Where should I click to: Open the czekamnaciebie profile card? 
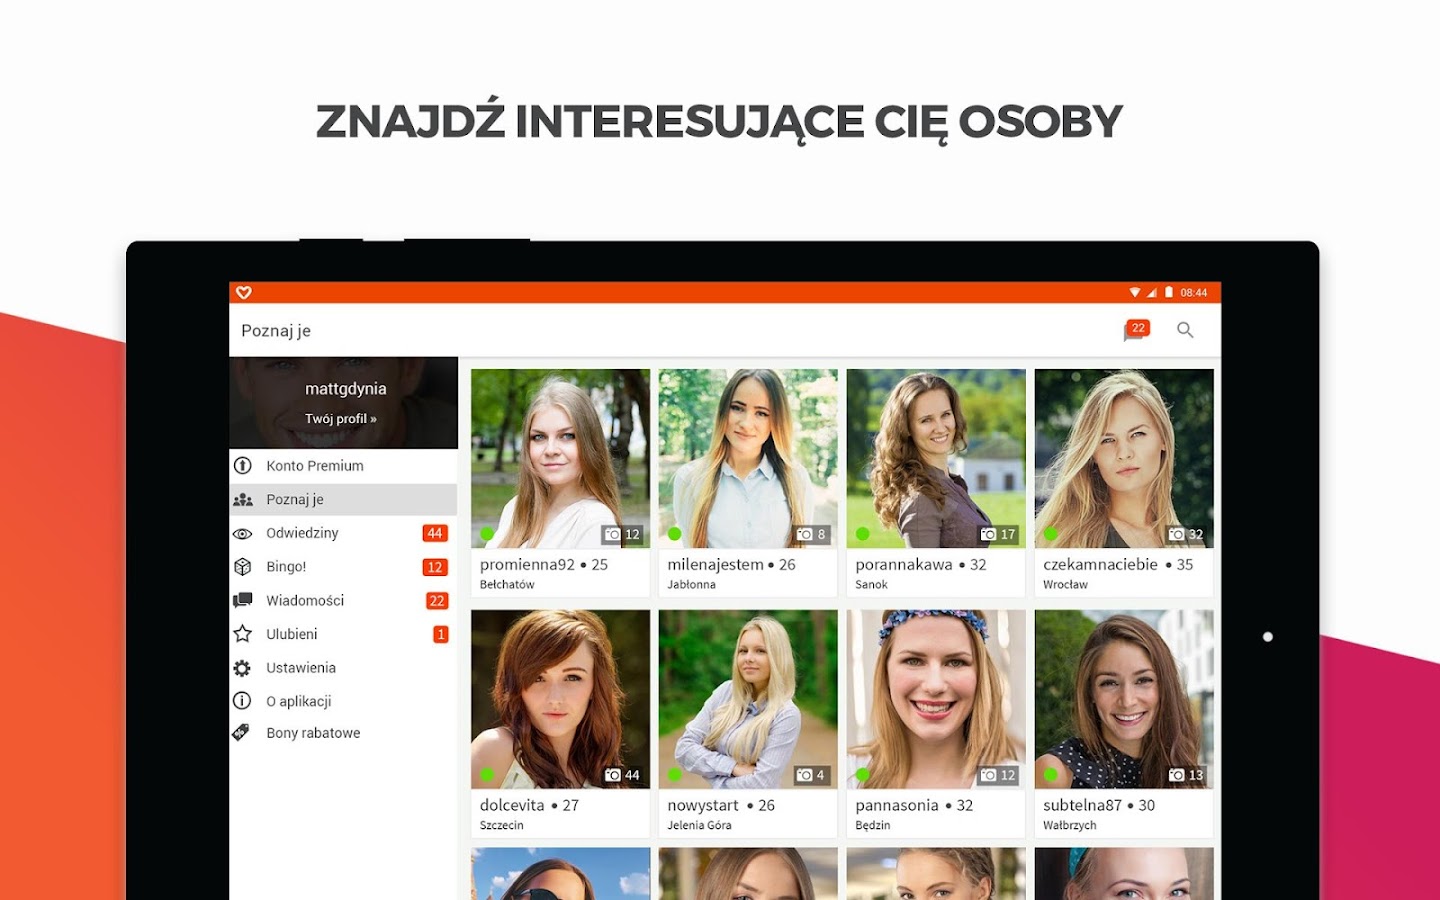1124,483
